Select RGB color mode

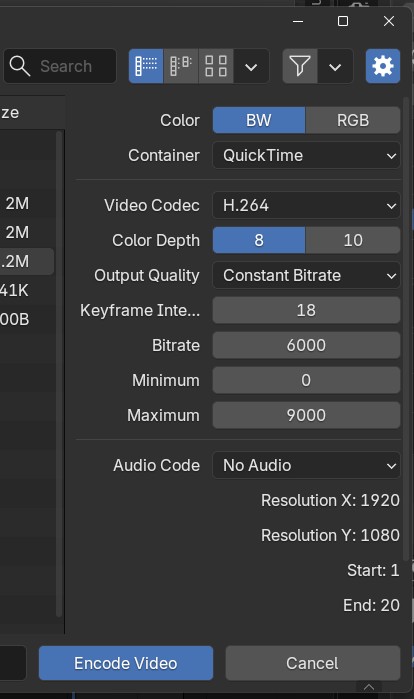click(x=353, y=120)
